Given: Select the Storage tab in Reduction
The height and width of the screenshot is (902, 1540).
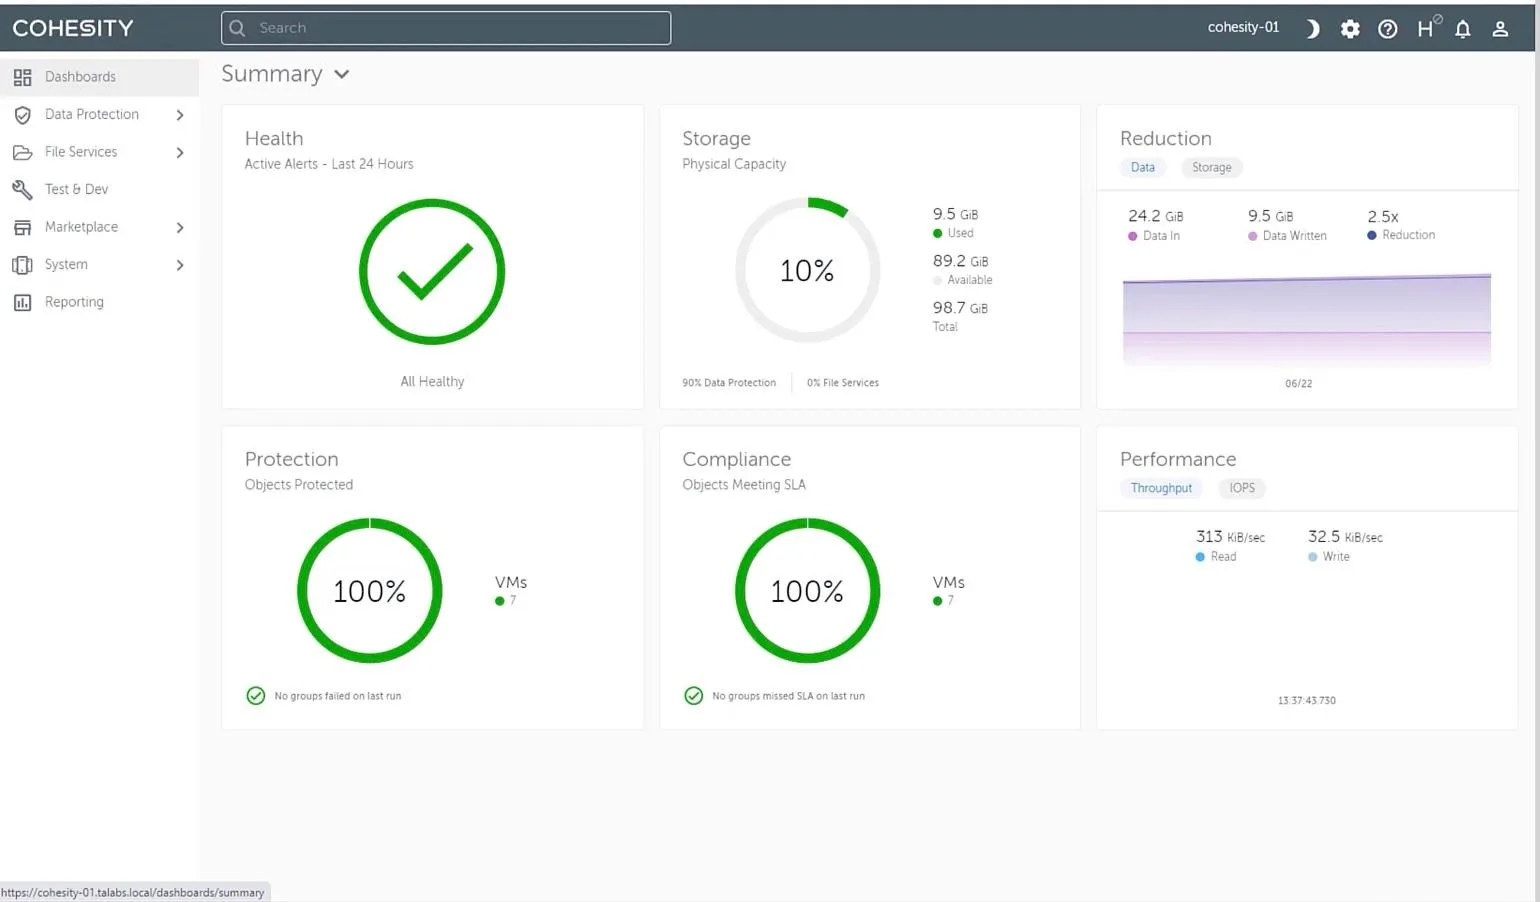Looking at the screenshot, I should coord(1211,168).
